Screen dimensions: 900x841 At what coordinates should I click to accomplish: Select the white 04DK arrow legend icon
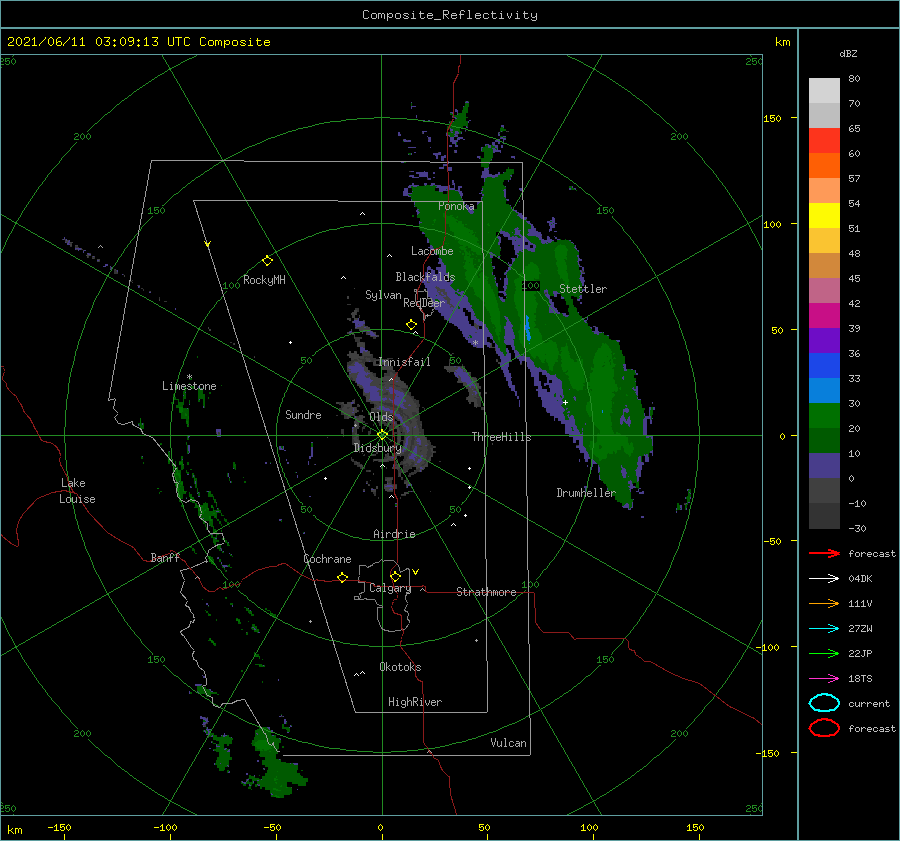point(824,579)
